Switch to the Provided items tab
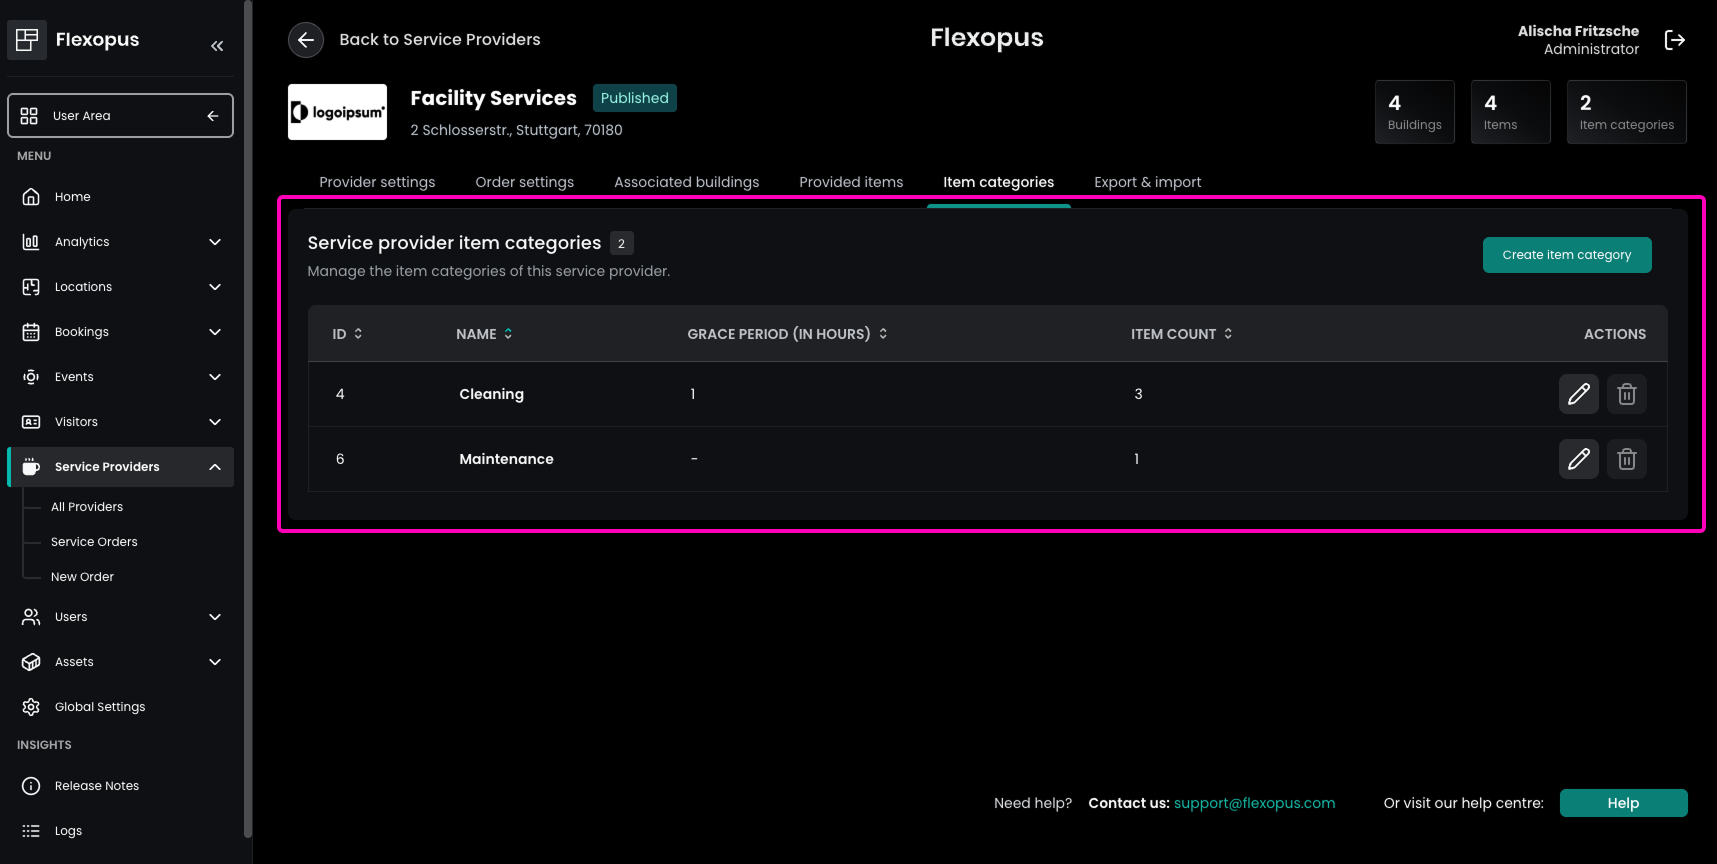 point(850,182)
